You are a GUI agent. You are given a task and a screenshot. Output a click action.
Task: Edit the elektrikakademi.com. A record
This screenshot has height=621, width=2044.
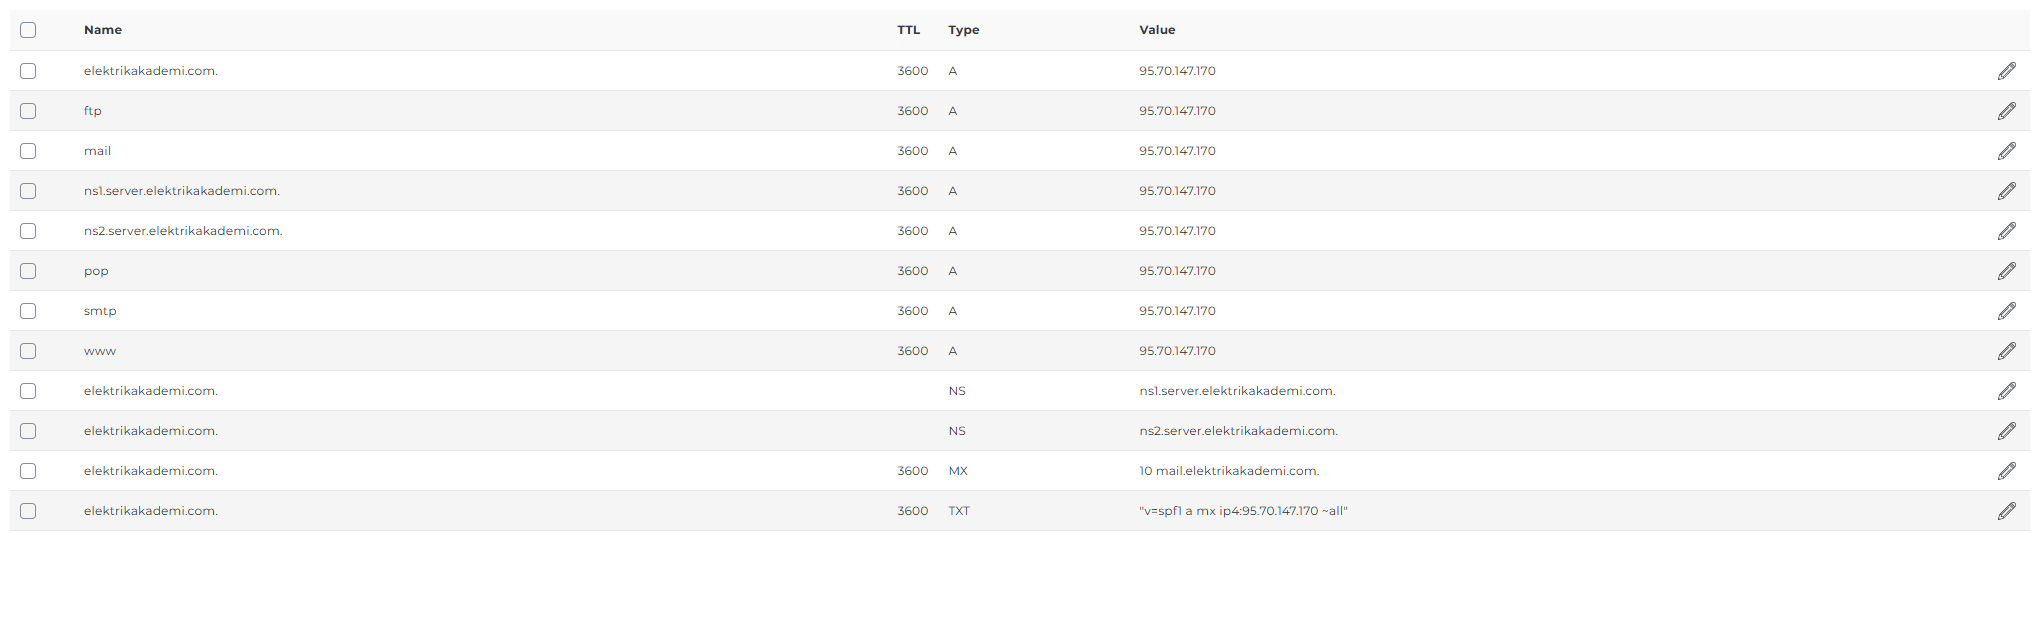pyautogui.click(x=2006, y=71)
